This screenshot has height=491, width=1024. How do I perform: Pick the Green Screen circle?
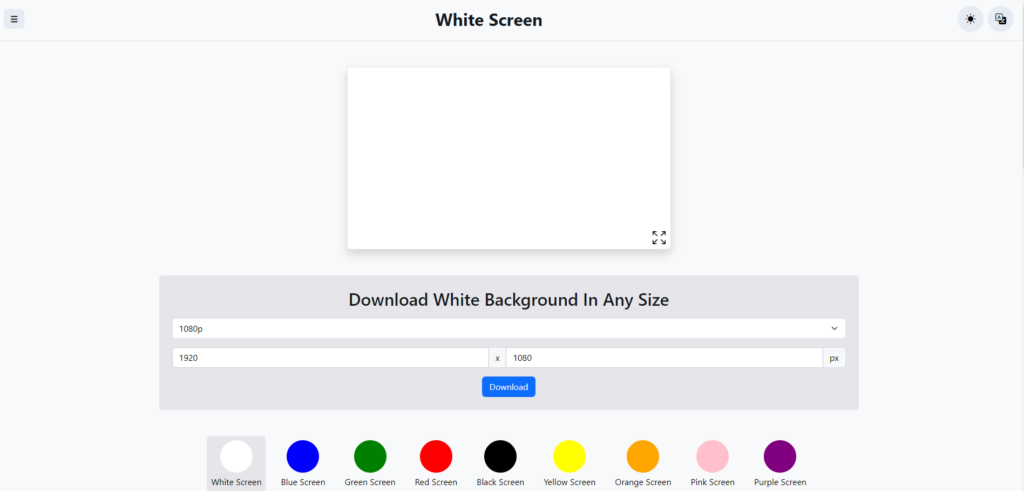point(370,456)
